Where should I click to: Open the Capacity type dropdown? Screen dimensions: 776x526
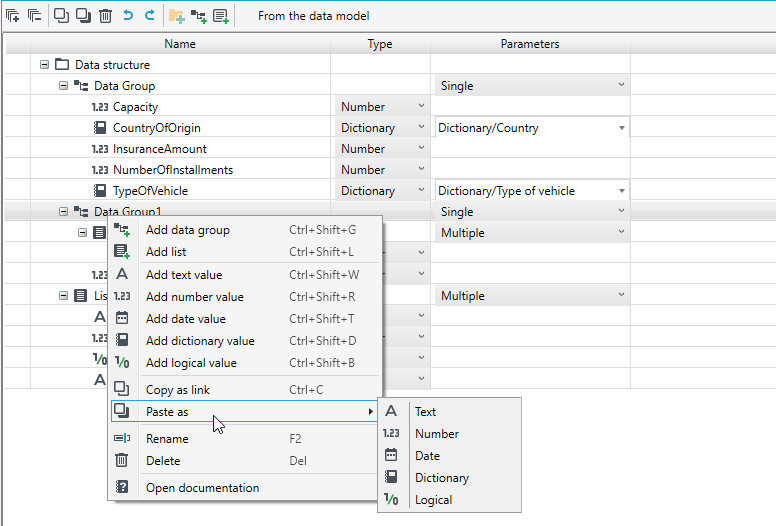383,106
